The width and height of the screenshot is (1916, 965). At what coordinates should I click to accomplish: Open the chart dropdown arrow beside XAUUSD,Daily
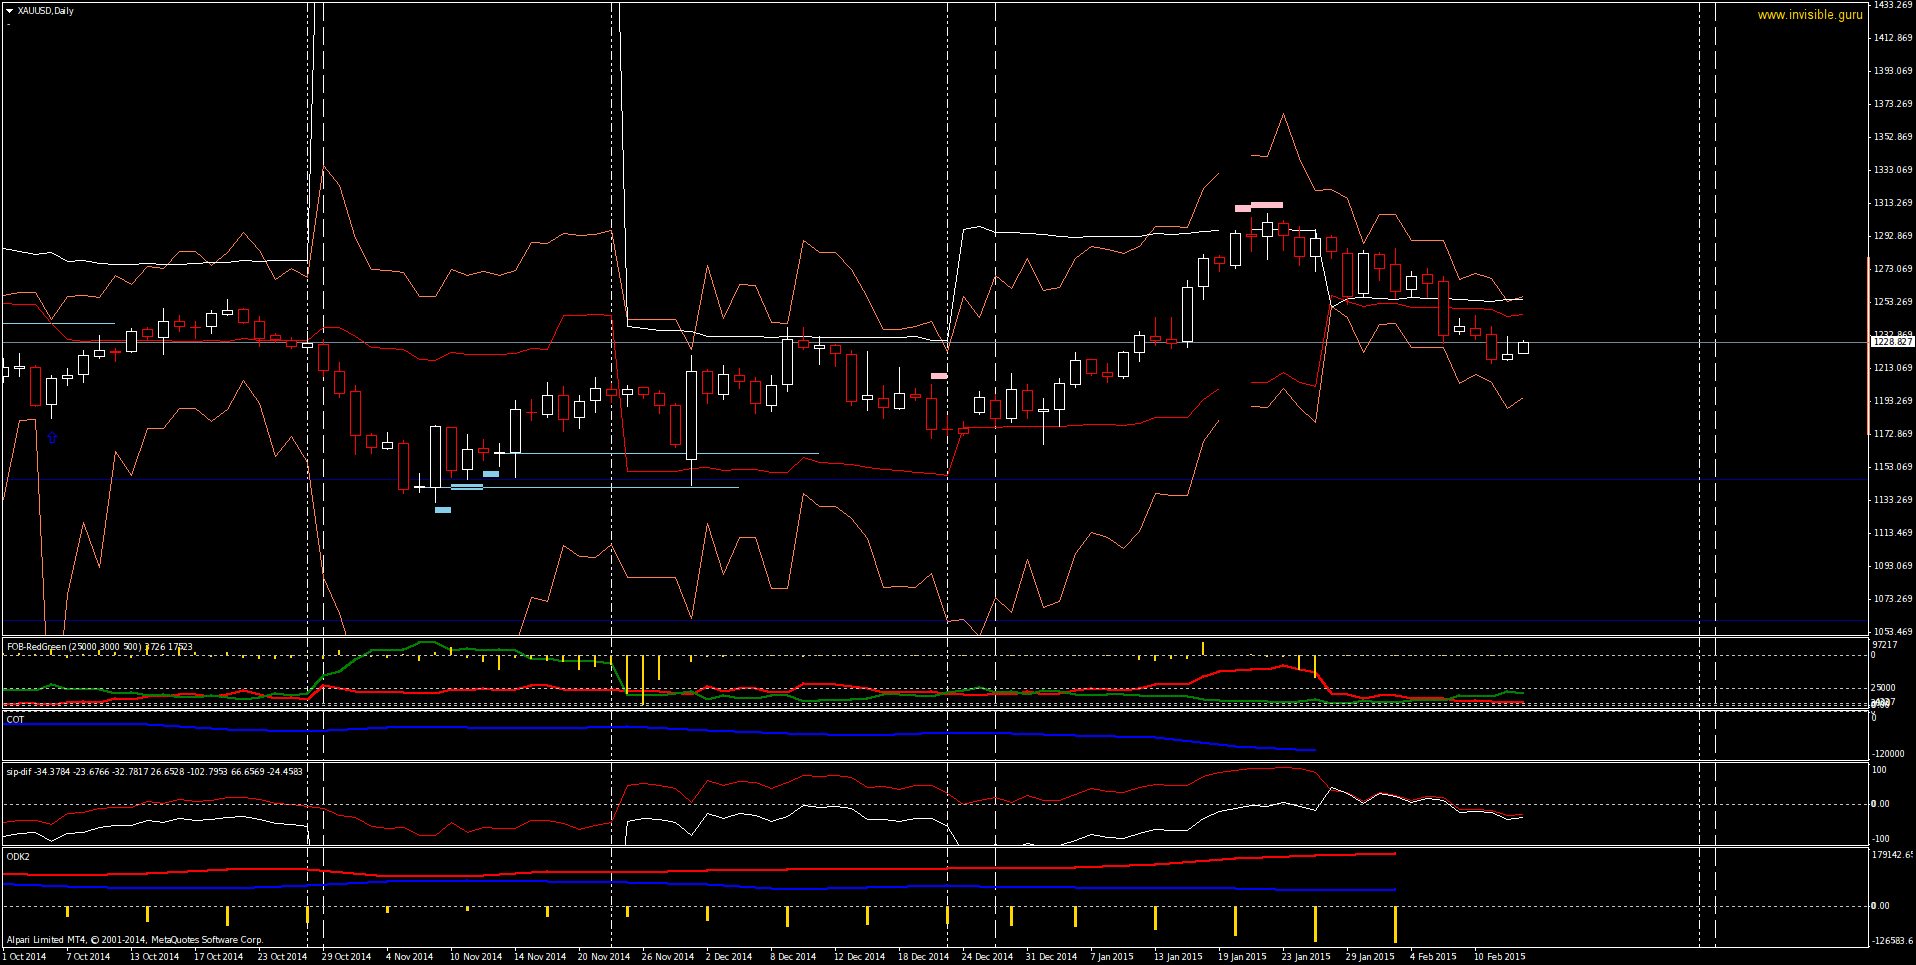pyautogui.click(x=9, y=11)
